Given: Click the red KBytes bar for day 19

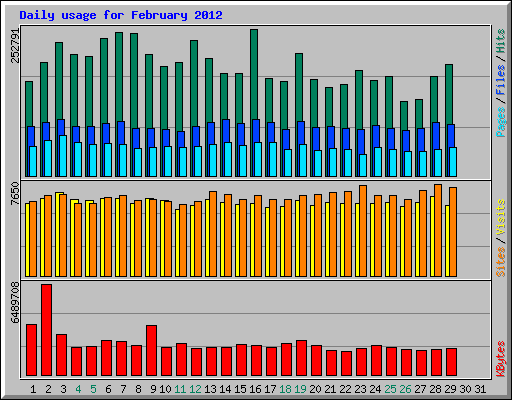Looking at the screenshot, I should 302,358.
